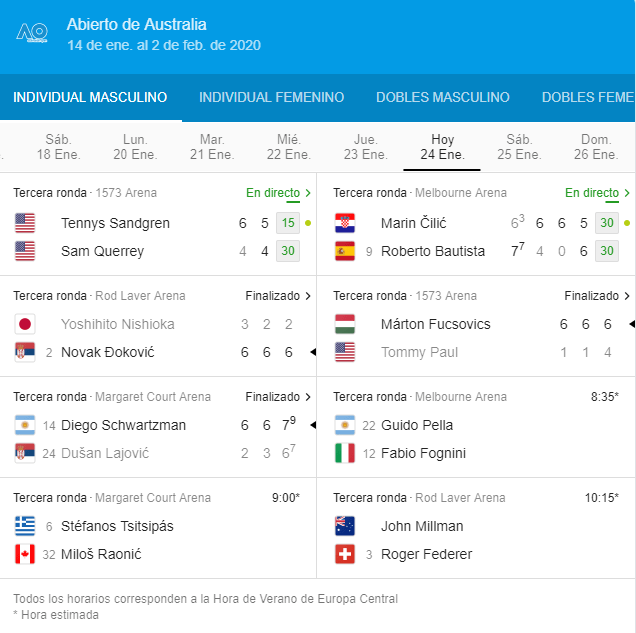Click the Australia flag next to John Millman
636x633 pixels.
(x=345, y=526)
